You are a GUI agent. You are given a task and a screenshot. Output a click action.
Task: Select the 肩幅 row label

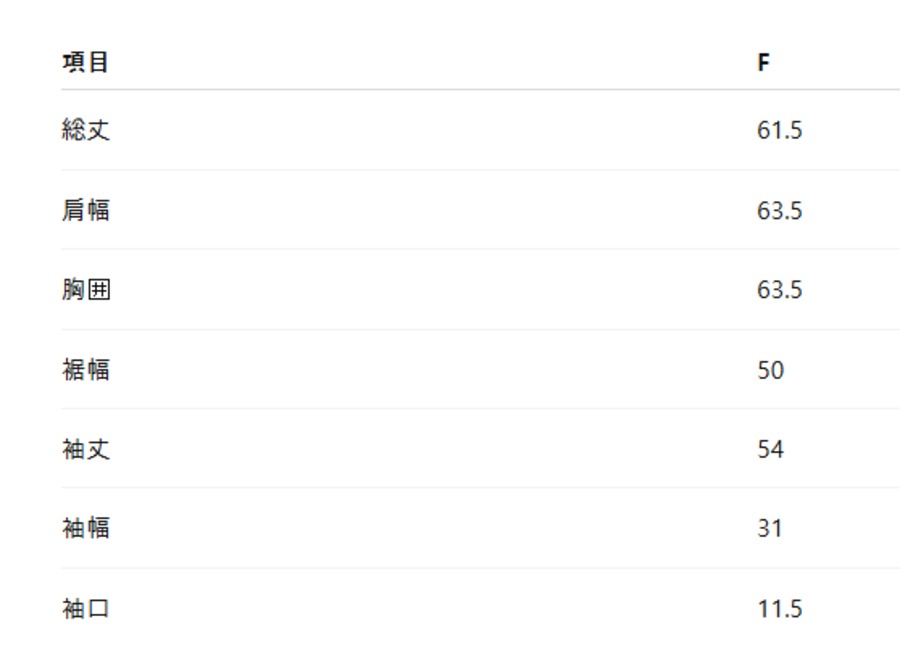click(x=86, y=210)
